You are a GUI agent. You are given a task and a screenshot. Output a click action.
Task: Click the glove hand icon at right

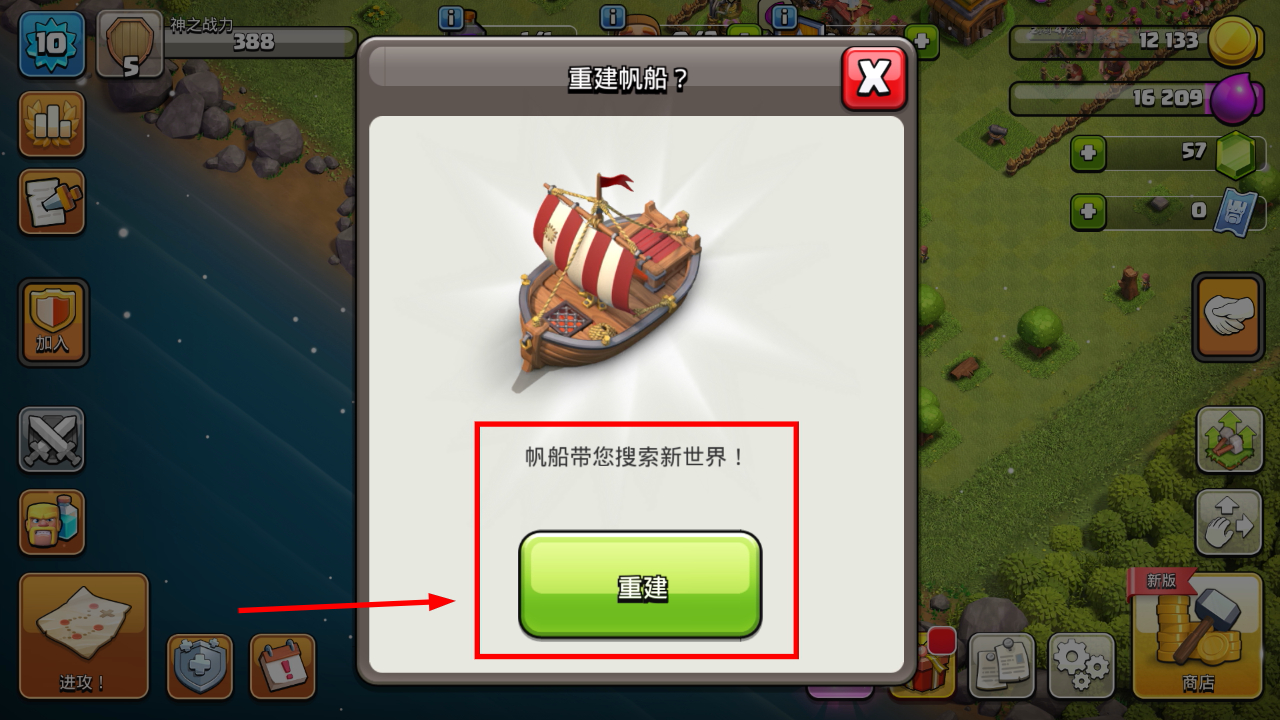point(1229,317)
